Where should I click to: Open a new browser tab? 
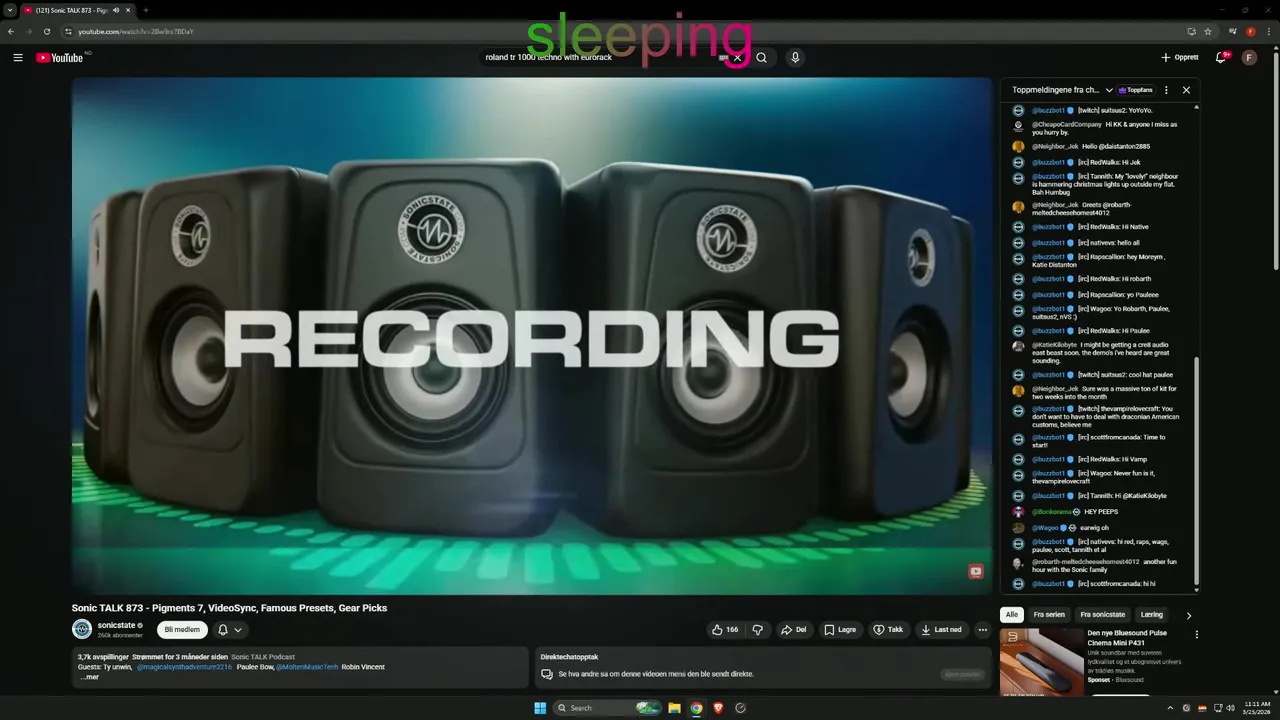[x=146, y=10]
